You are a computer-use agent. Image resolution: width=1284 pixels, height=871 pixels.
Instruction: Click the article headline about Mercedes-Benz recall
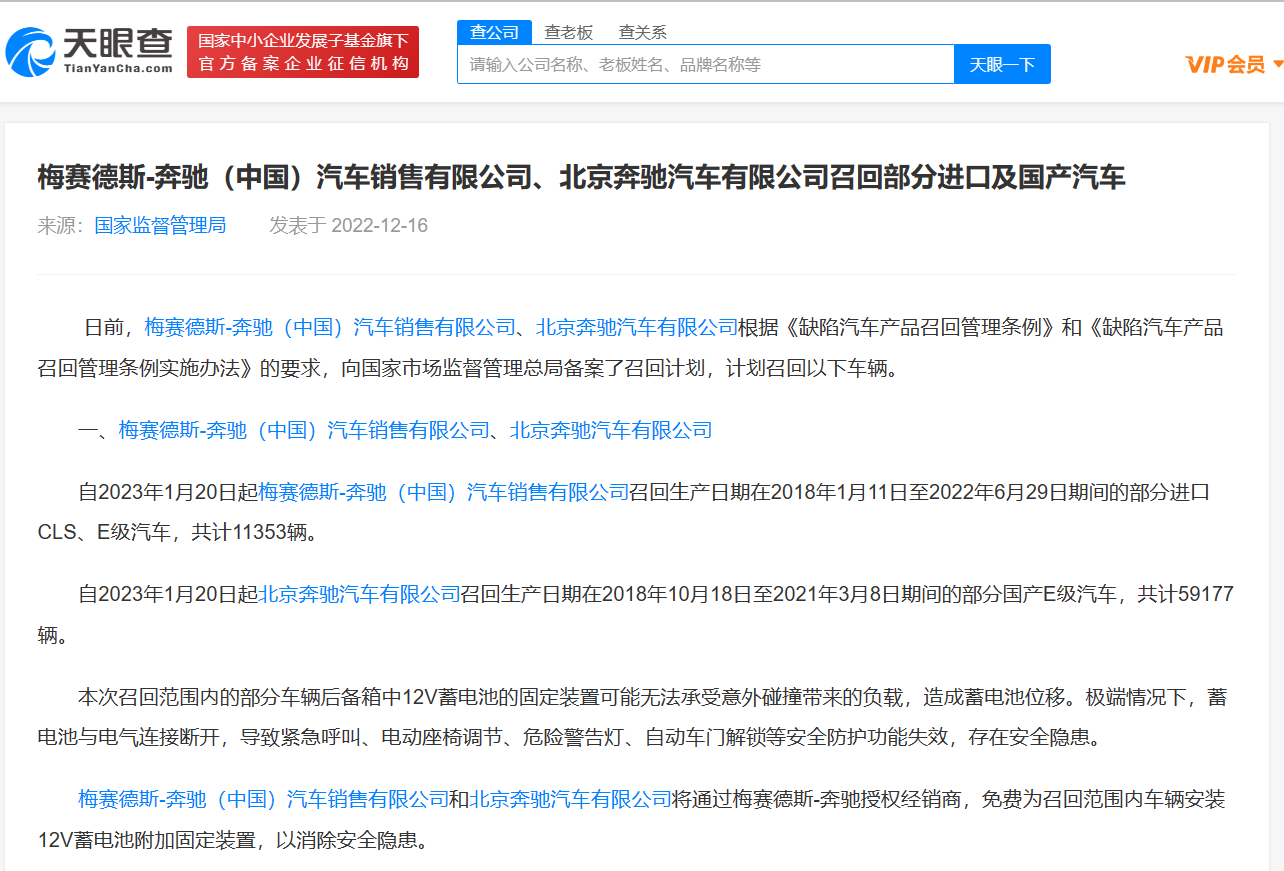click(581, 177)
